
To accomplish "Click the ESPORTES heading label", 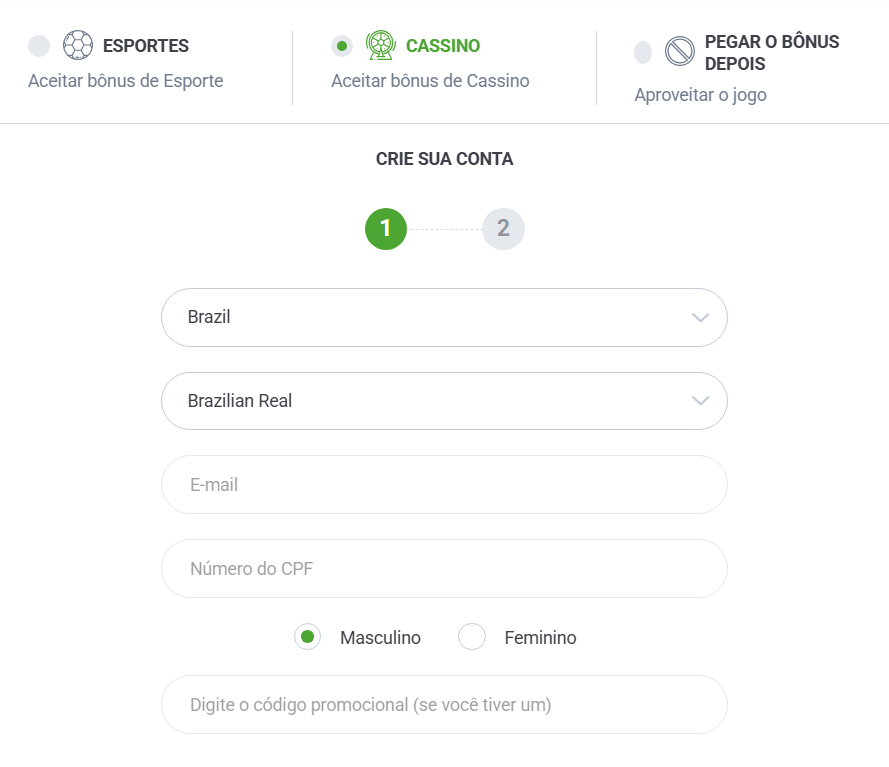I will 146,45.
